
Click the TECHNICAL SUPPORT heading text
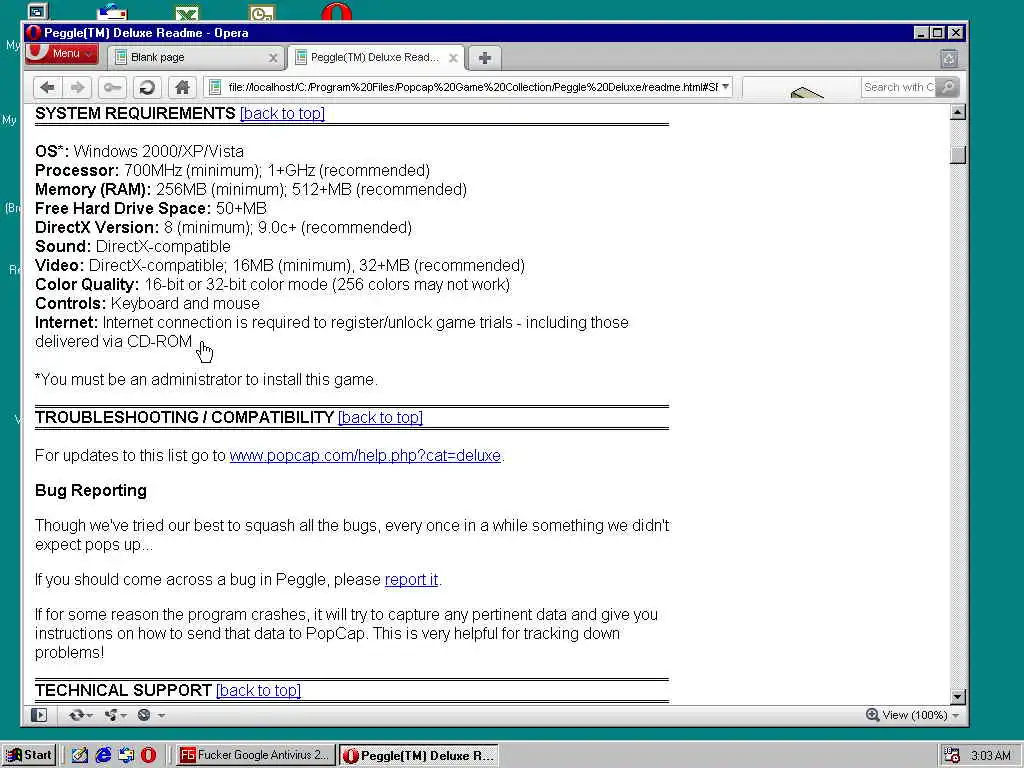tap(123, 690)
